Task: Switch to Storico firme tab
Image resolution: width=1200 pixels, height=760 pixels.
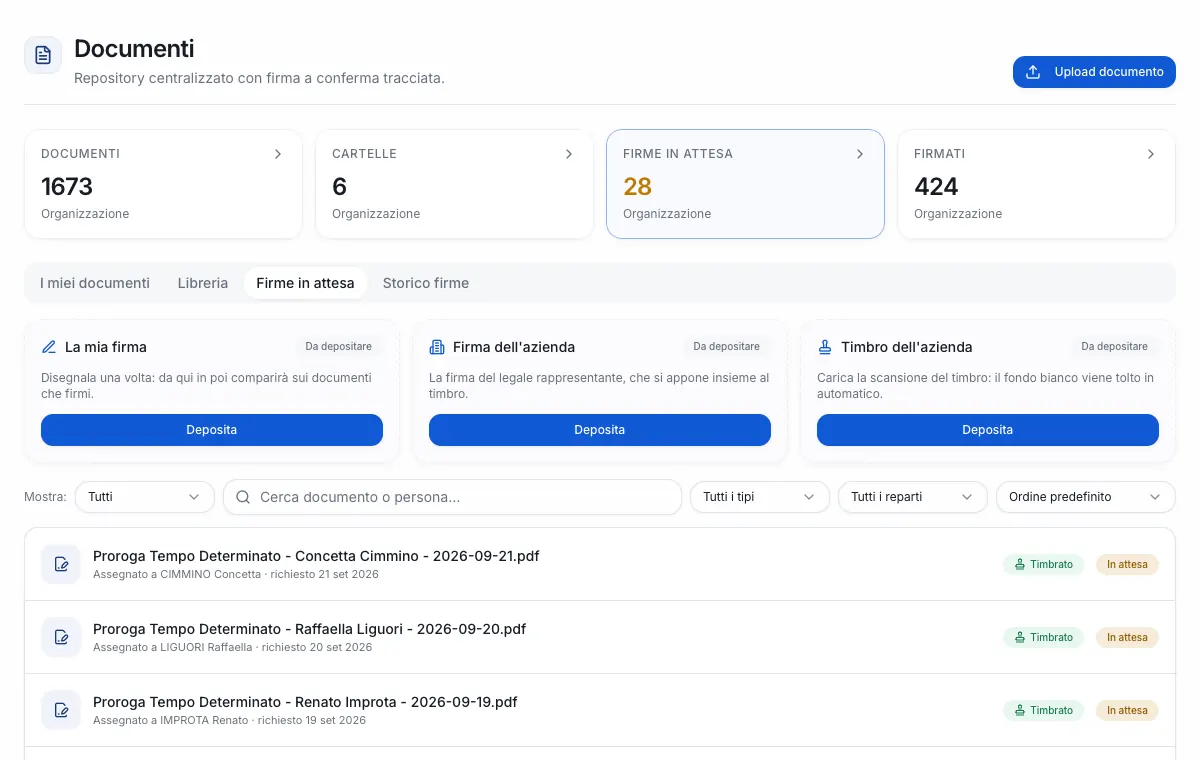Action: (x=426, y=283)
